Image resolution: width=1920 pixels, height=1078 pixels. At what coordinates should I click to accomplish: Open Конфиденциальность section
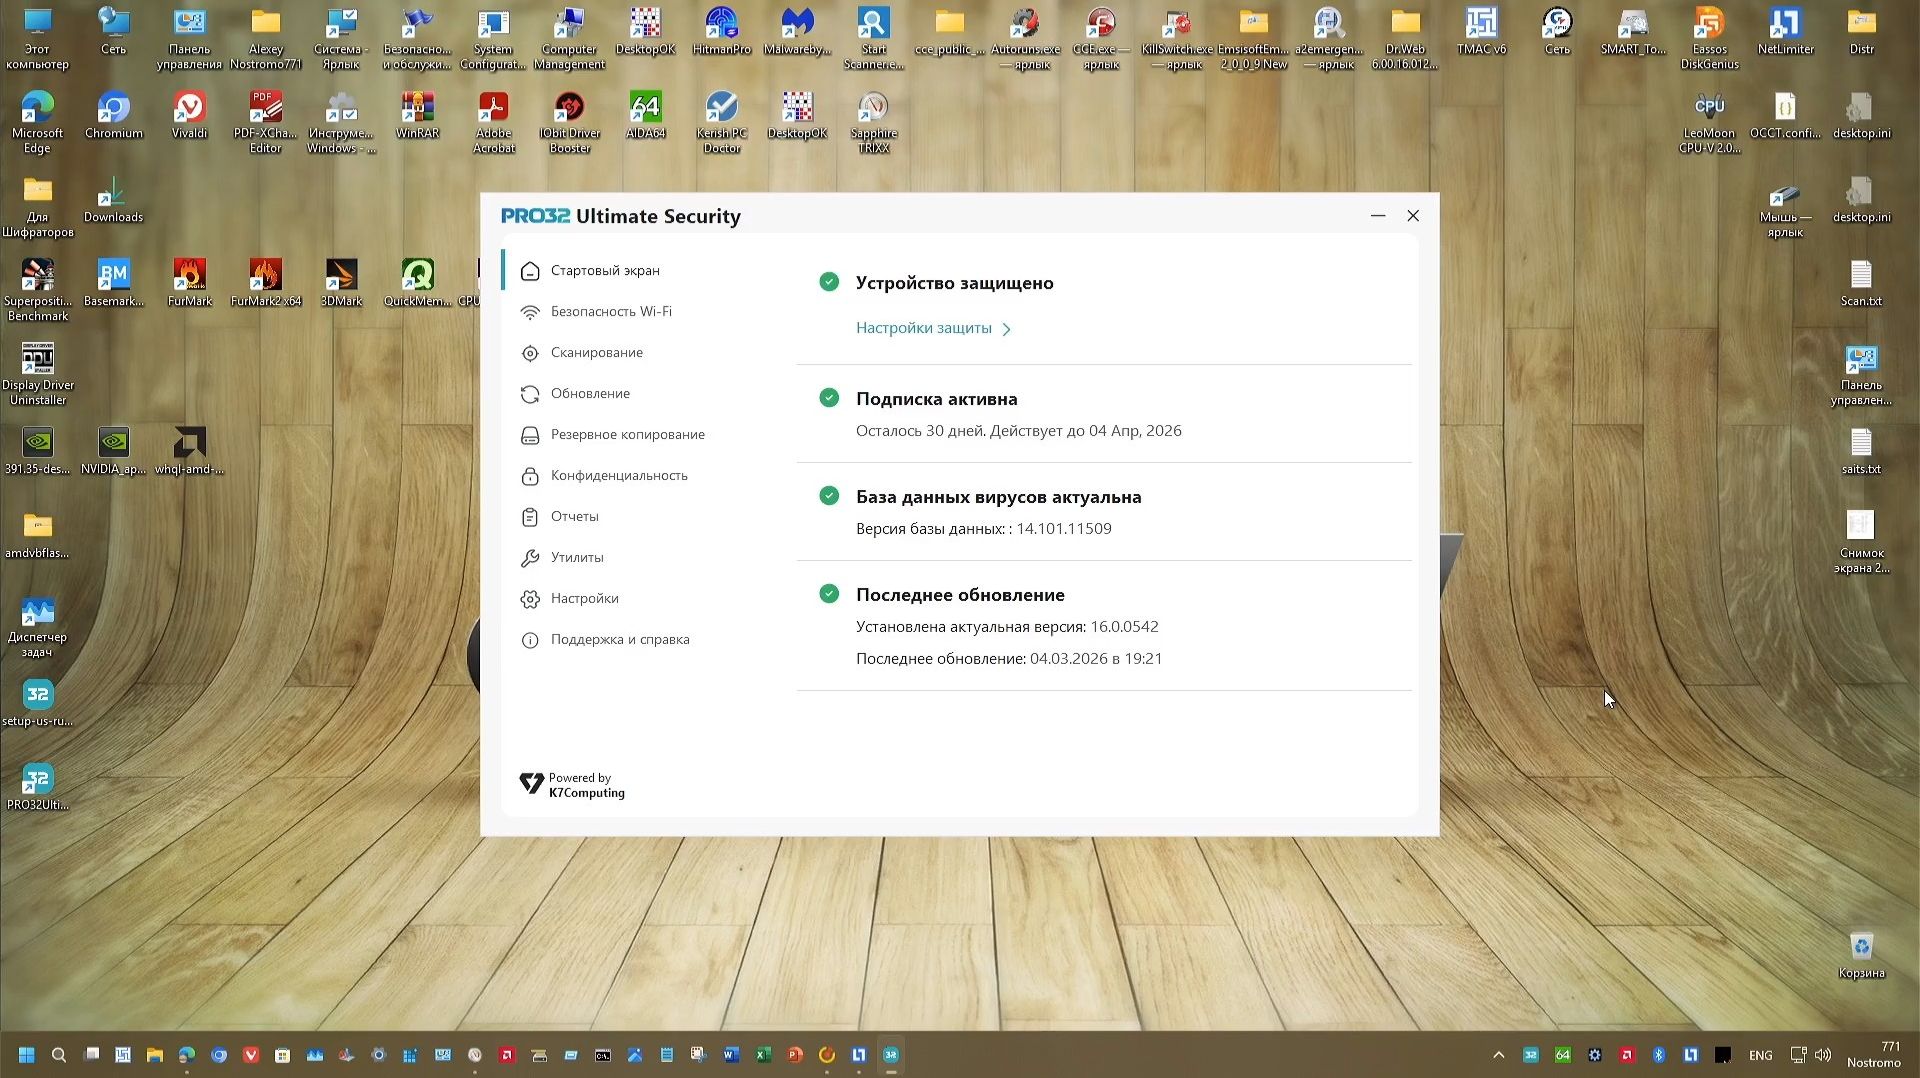(x=619, y=476)
